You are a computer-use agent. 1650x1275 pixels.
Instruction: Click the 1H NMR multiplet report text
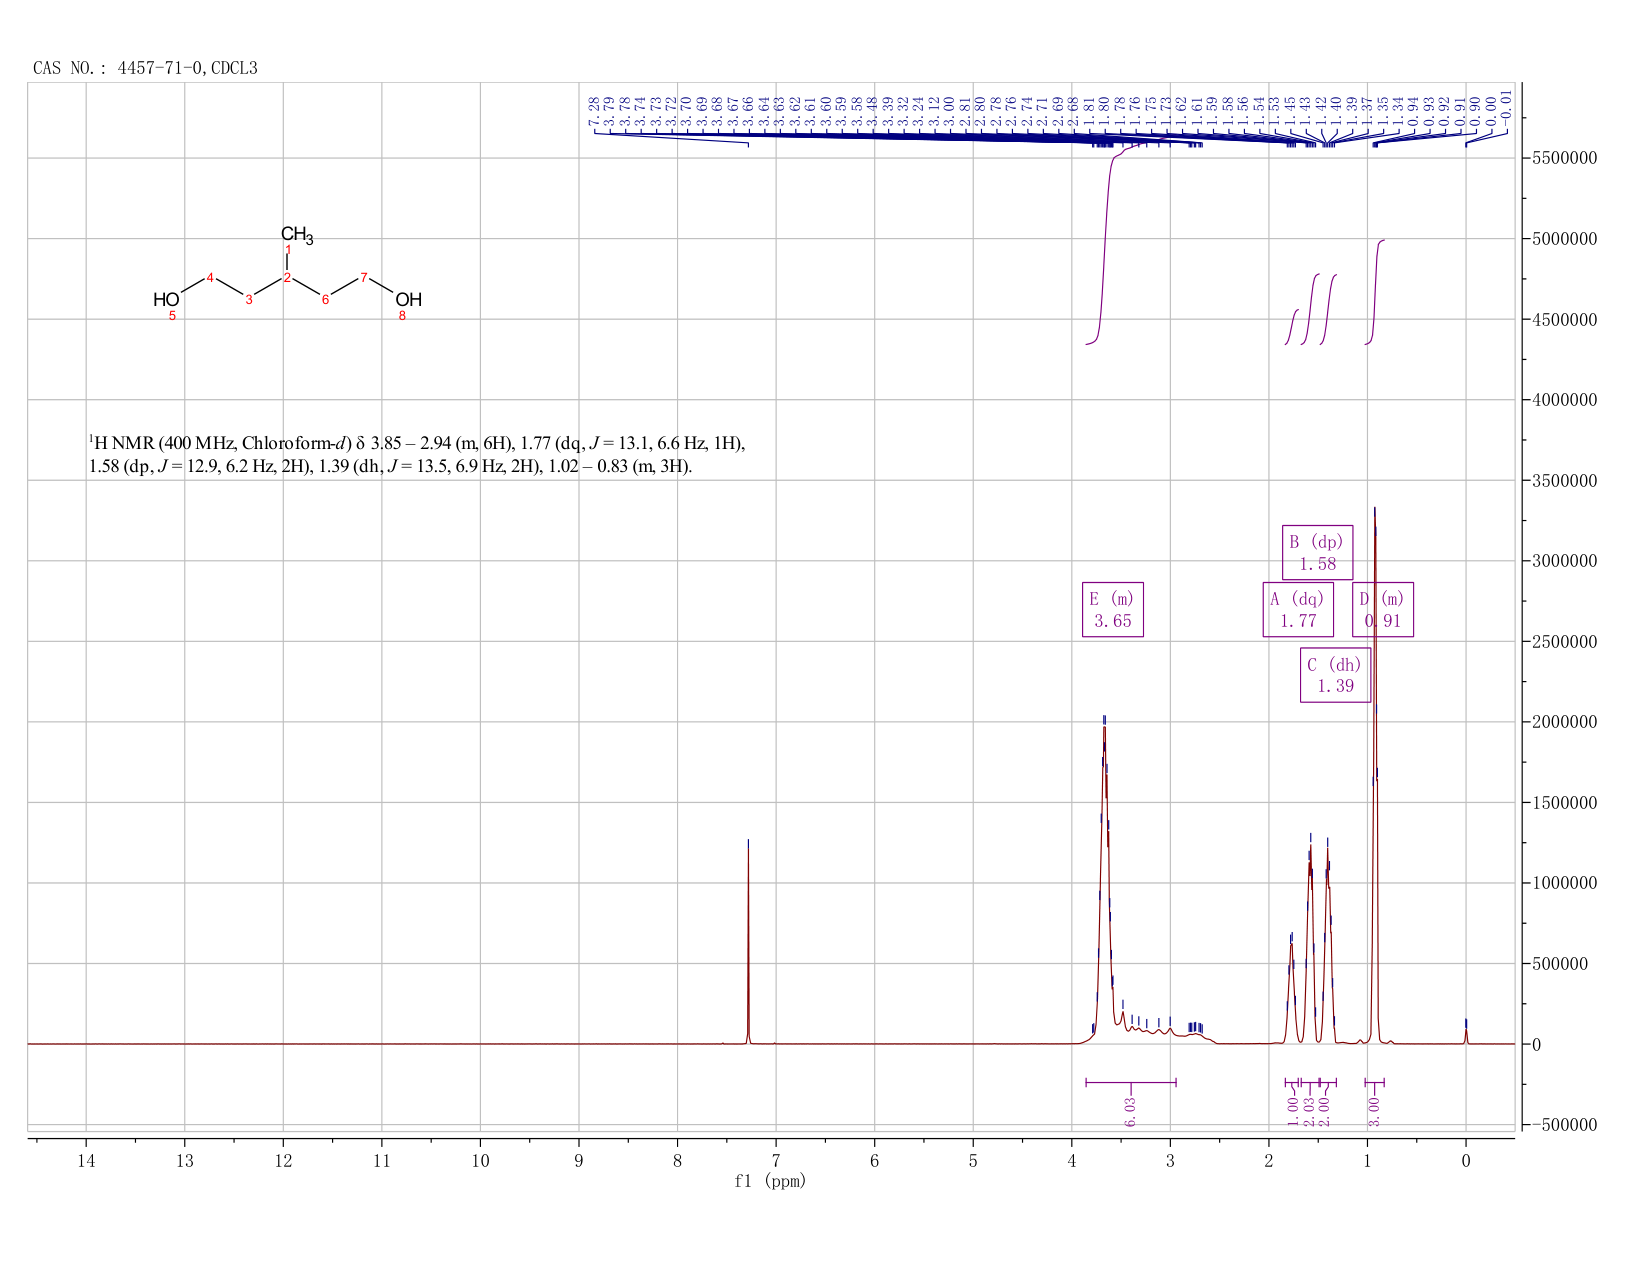pos(417,454)
